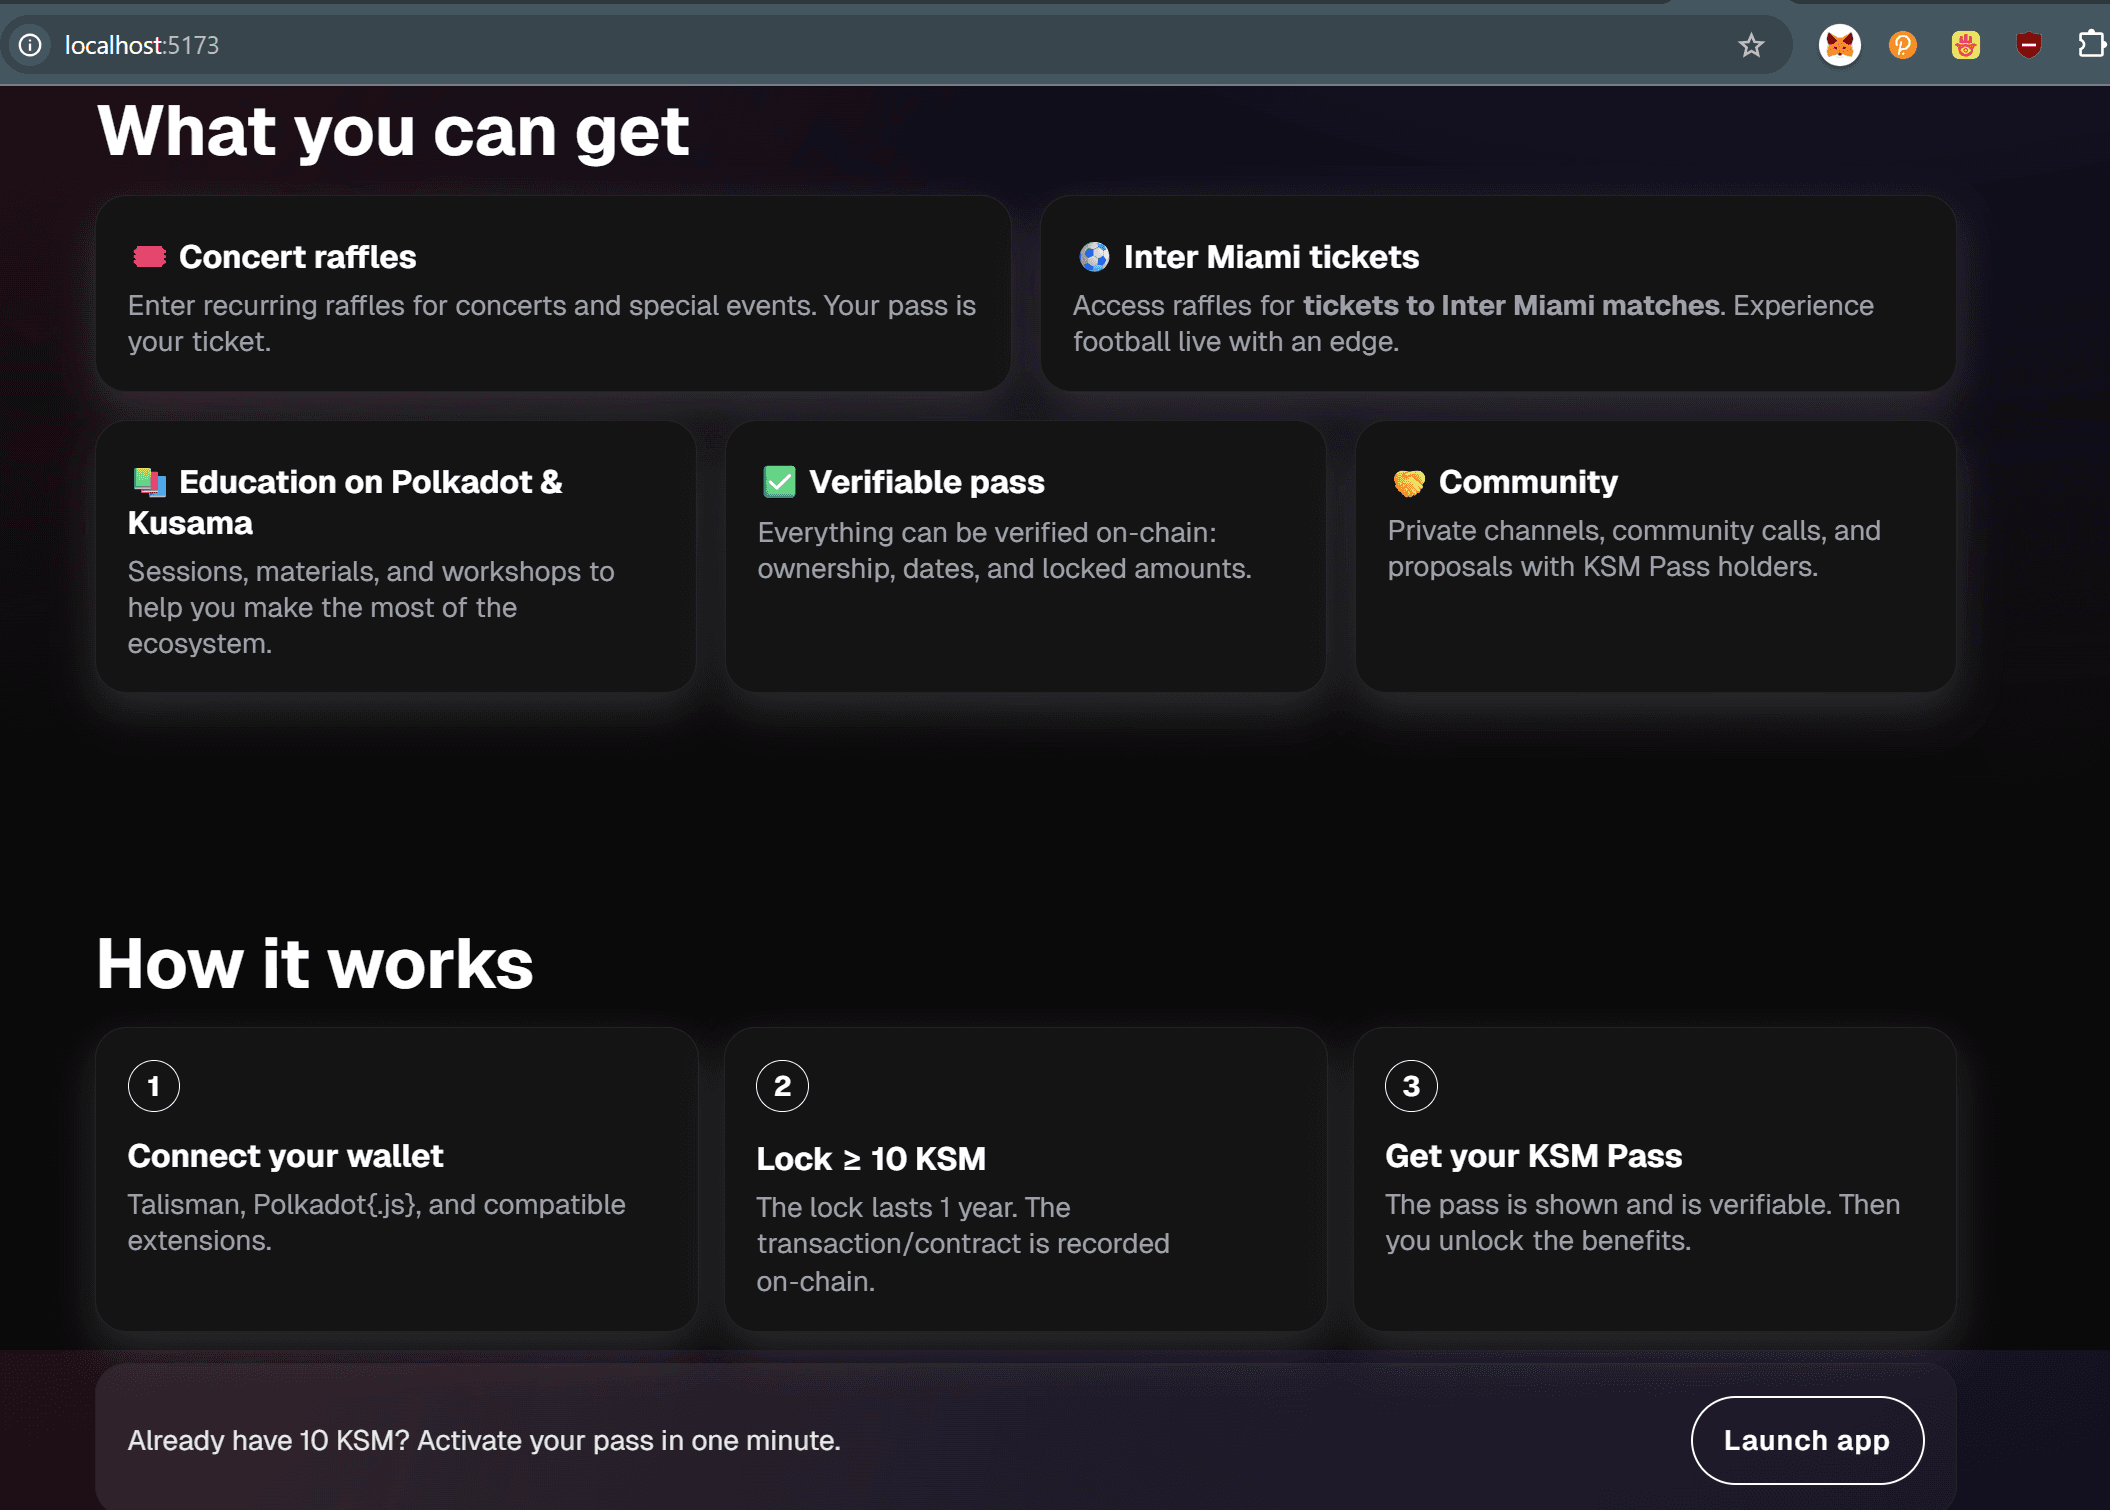Click 'The lock lasts 1 year' description
The height and width of the screenshot is (1510, 2110).
(x=963, y=1244)
